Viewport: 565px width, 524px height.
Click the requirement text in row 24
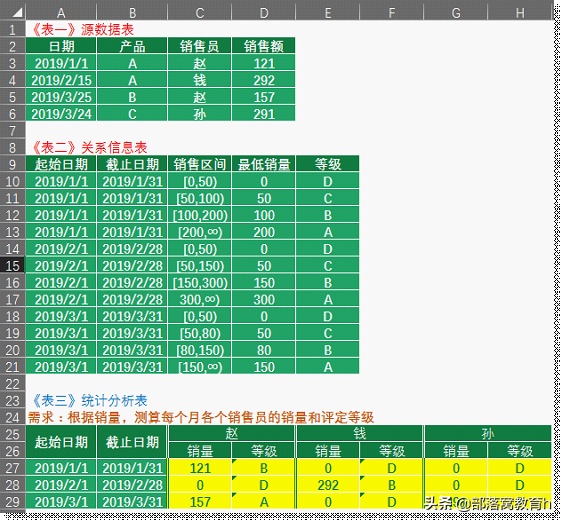pos(201,417)
